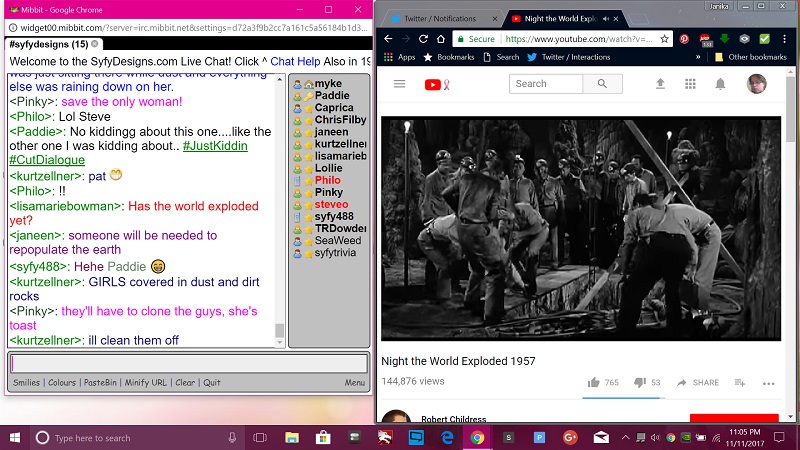This screenshot has height=450, width=800.
Task: Open the YouTube hamburger guide menu
Action: click(399, 84)
